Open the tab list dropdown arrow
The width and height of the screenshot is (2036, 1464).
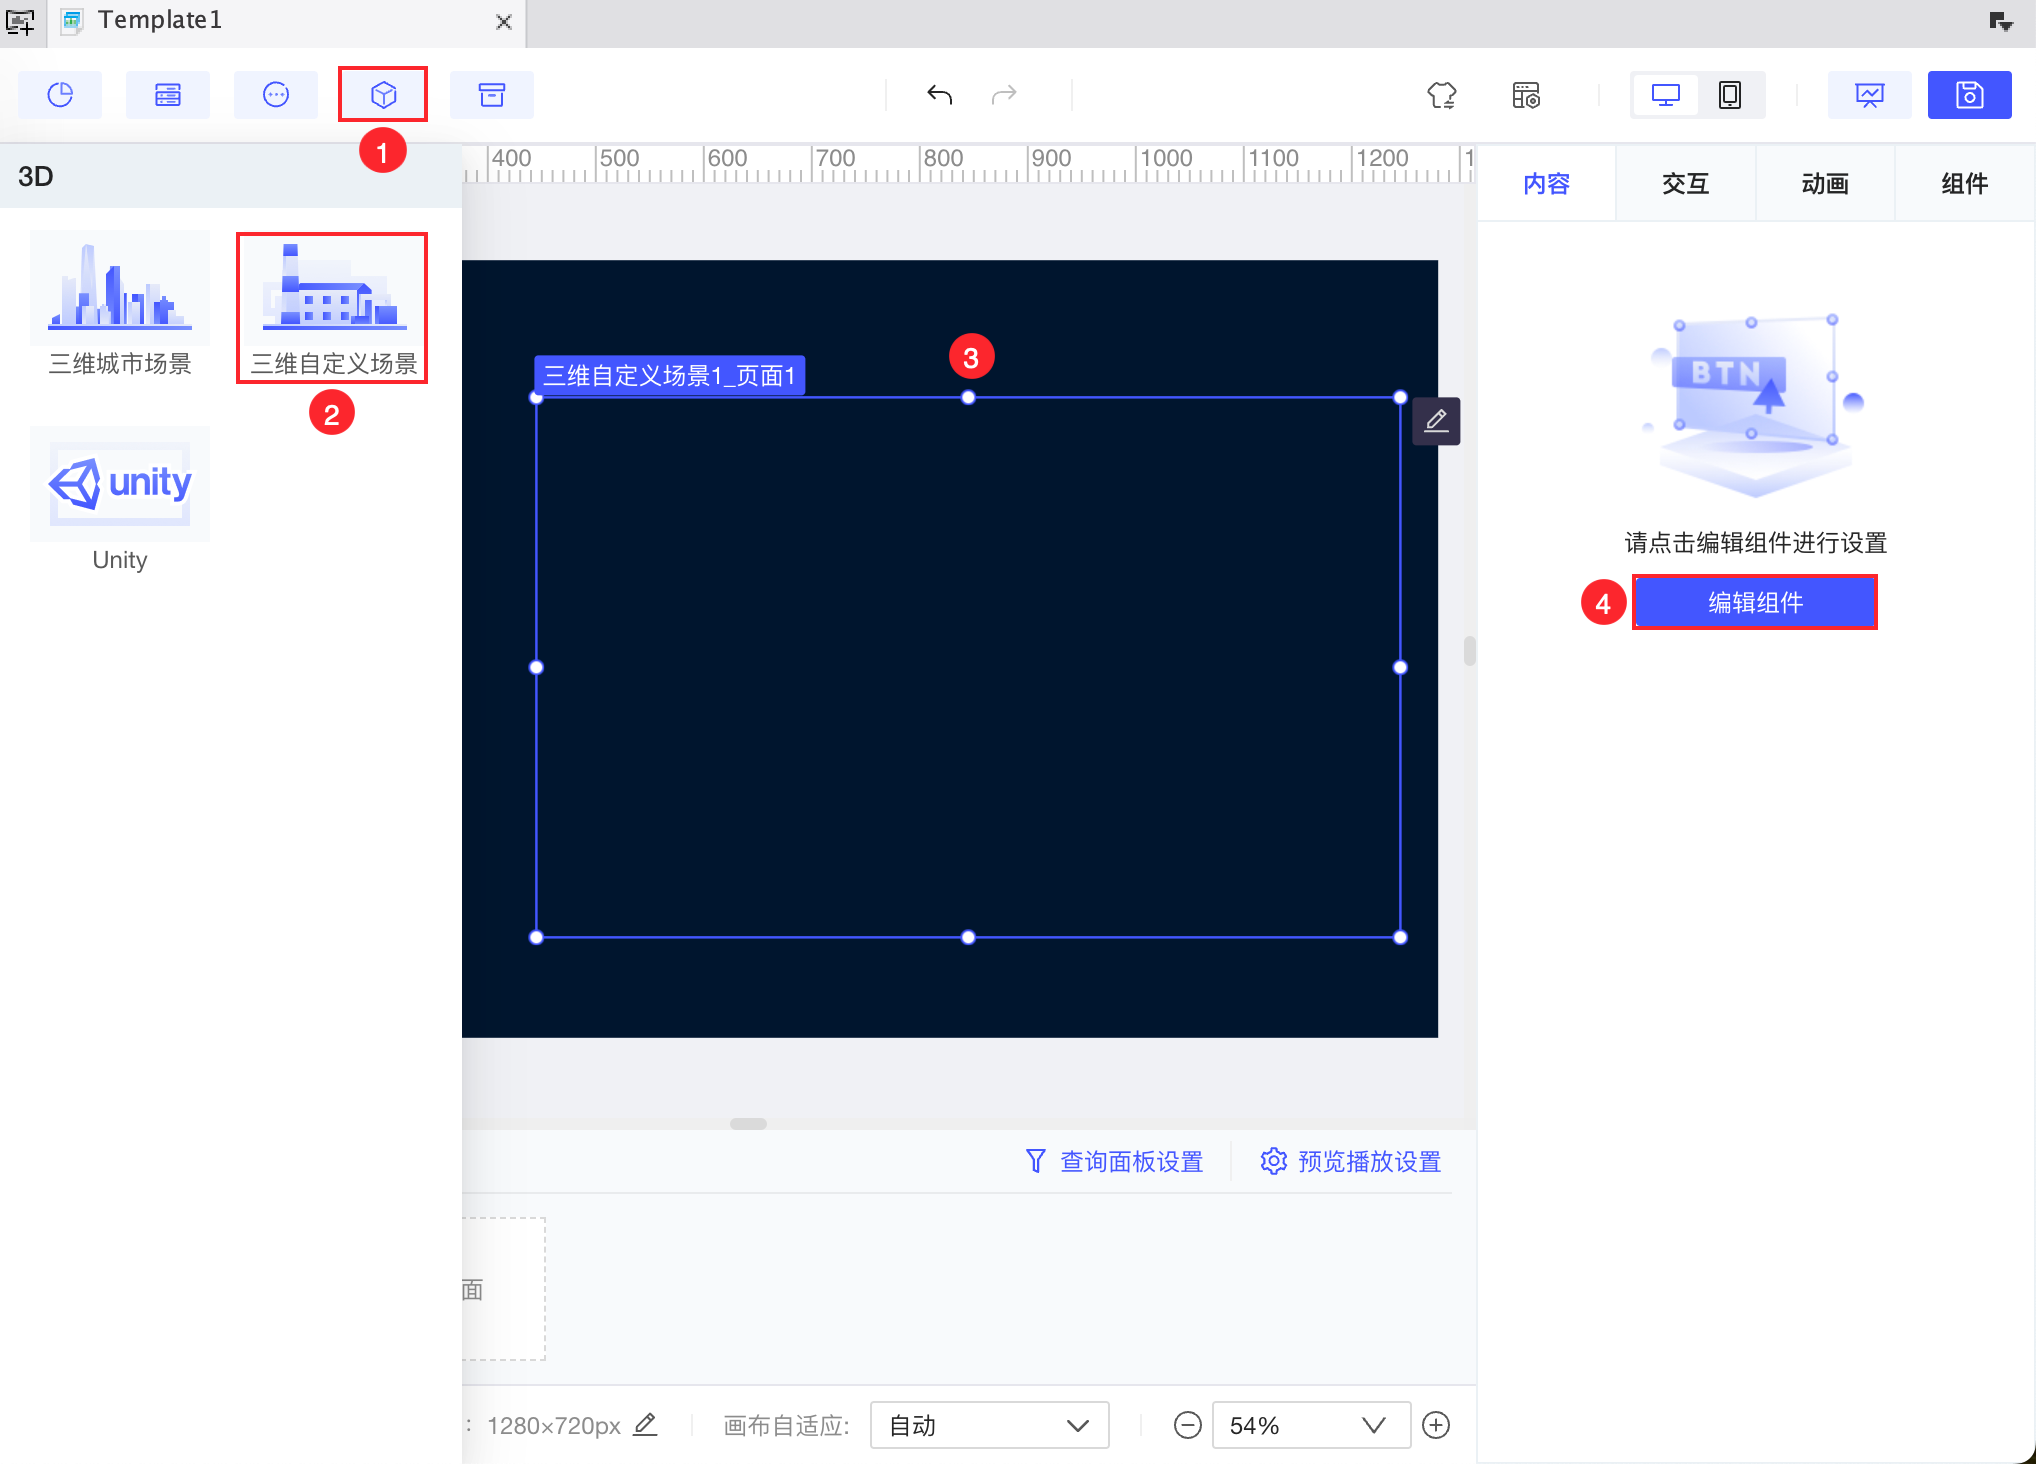pyautogui.click(x=2000, y=22)
